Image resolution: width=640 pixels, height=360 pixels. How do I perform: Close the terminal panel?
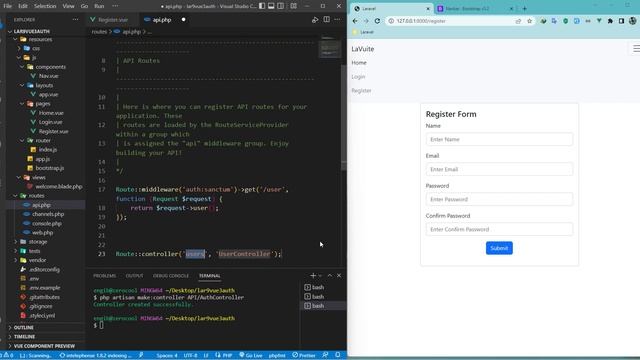click(339, 276)
